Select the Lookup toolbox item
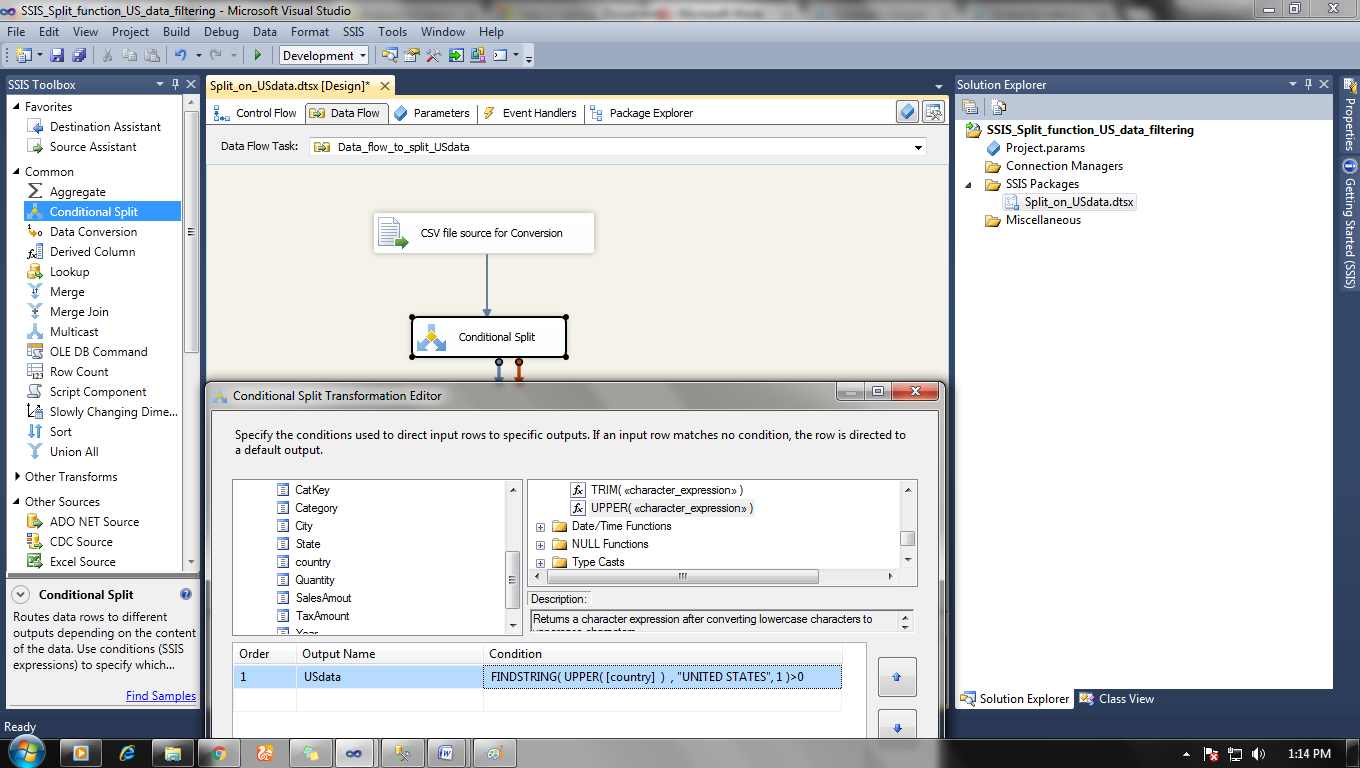Image resolution: width=1360 pixels, height=768 pixels. click(x=69, y=271)
